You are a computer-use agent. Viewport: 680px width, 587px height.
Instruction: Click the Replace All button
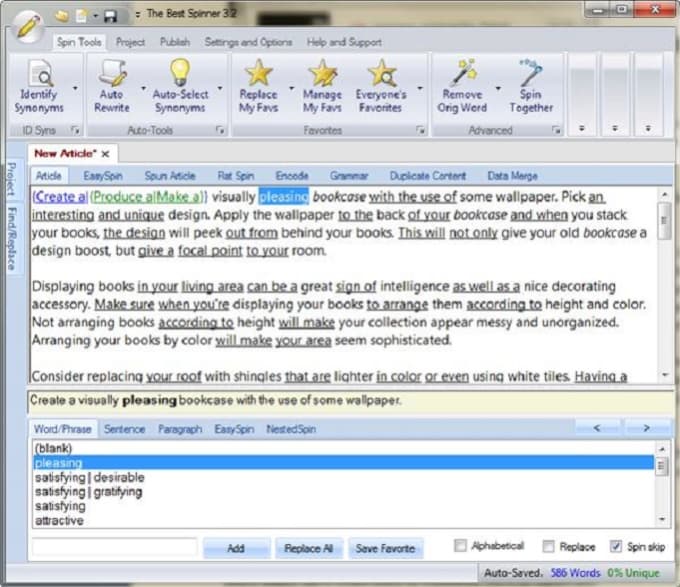coord(309,548)
